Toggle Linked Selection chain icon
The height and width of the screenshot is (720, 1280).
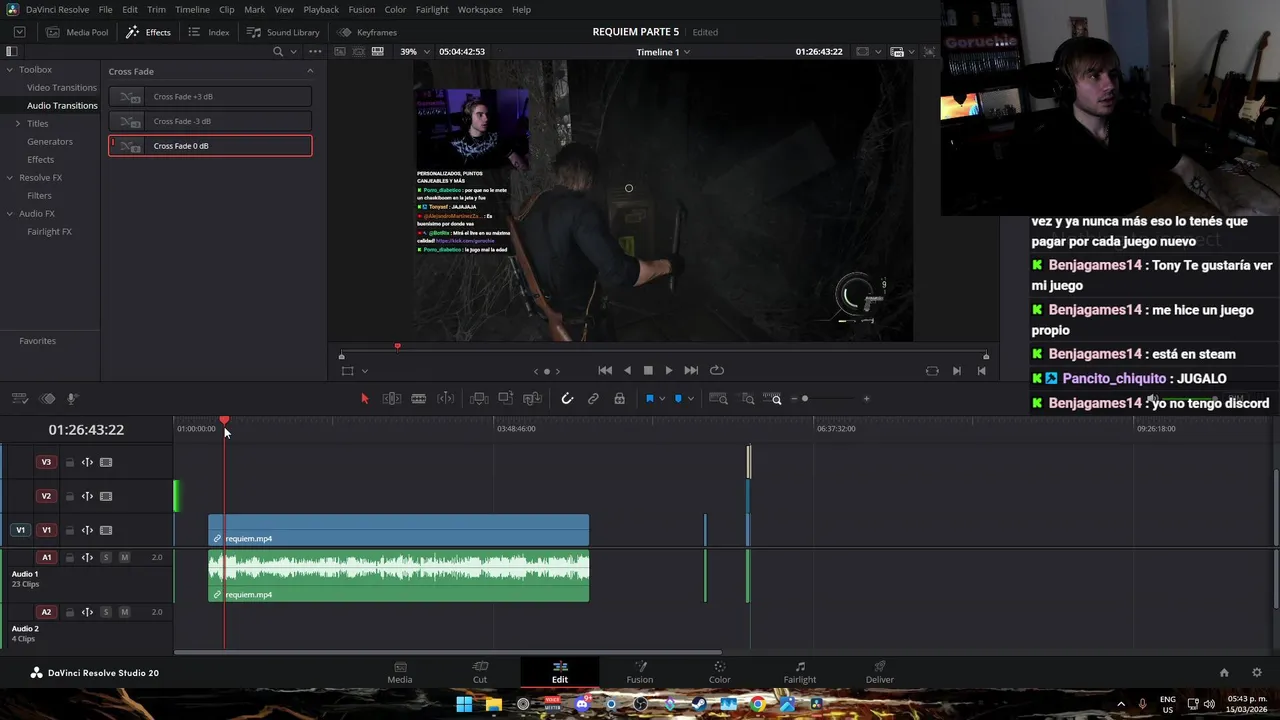(593, 398)
